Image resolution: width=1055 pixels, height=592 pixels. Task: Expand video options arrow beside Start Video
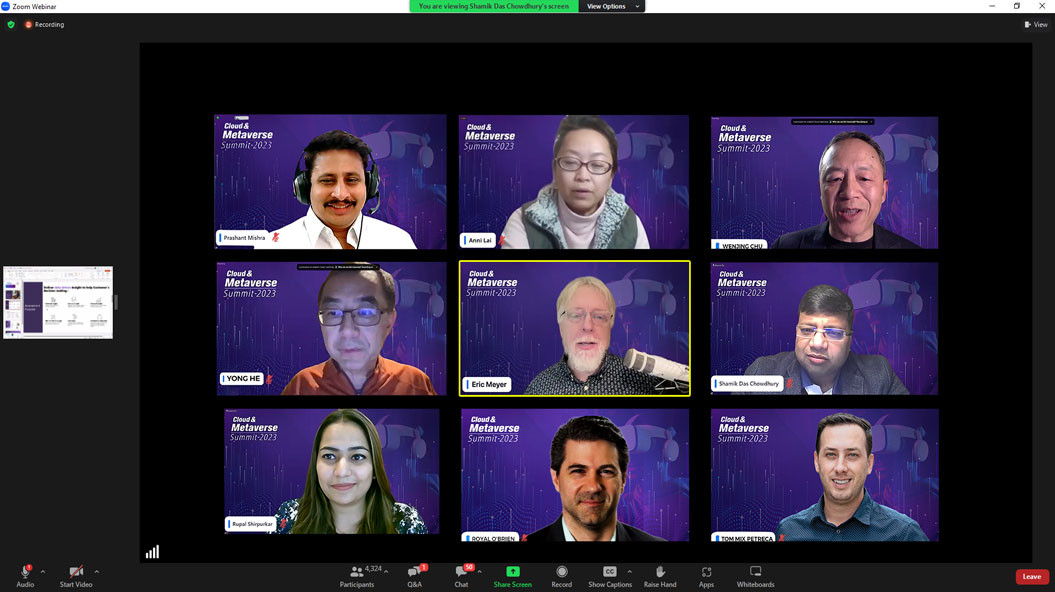tap(96, 572)
